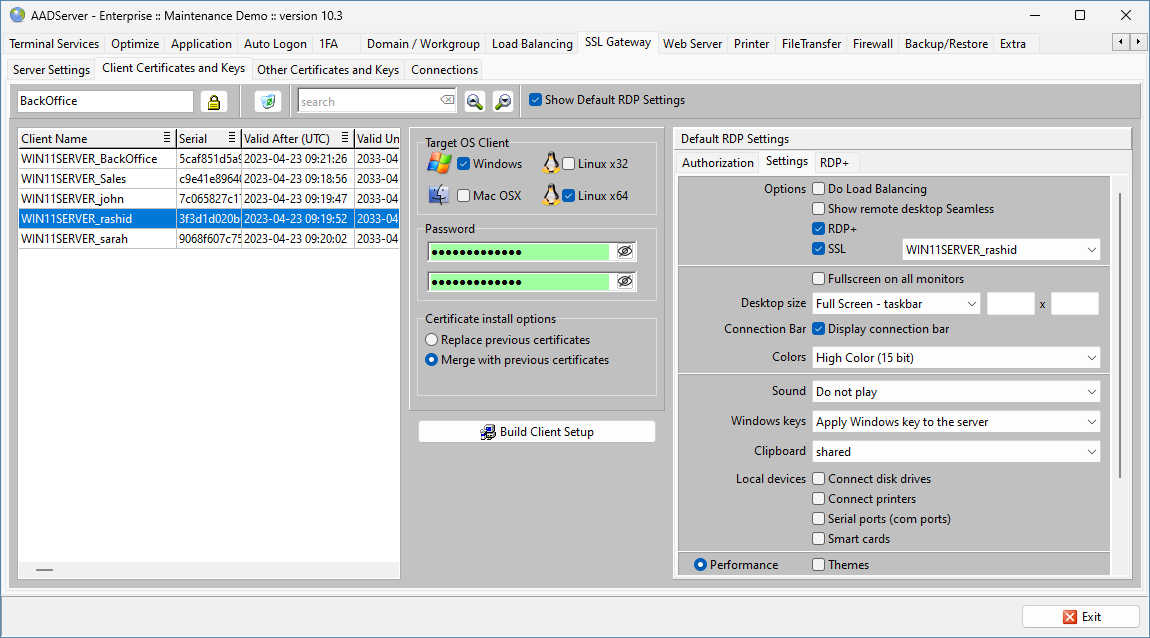The height and width of the screenshot is (638, 1150).
Task: Click the recycle bin delete icon
Action: click(x=267, y=101)
